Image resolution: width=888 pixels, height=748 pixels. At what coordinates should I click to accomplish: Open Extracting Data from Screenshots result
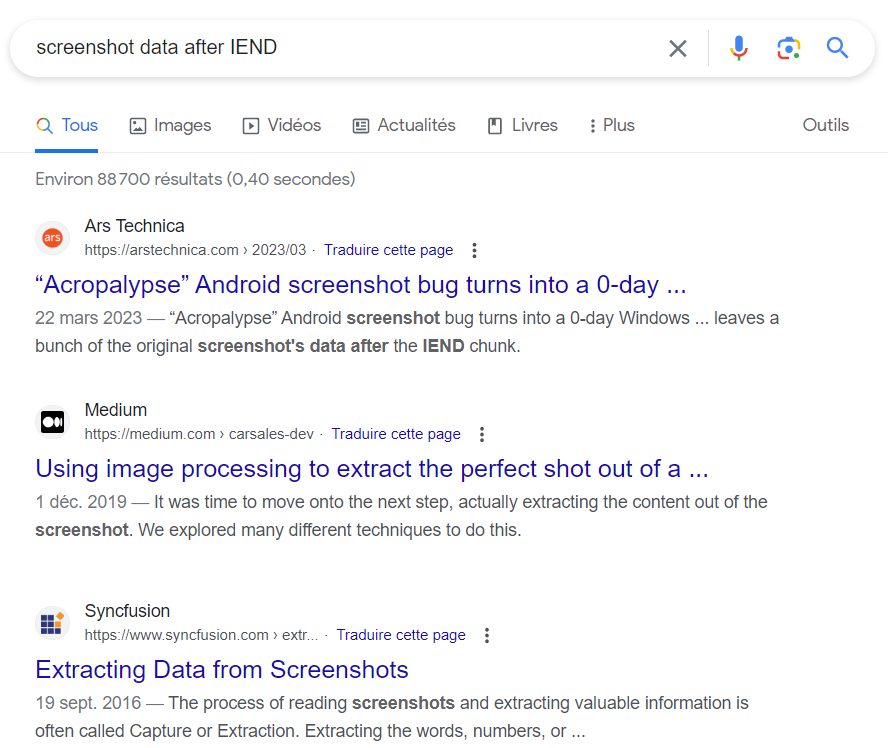[x=222, y=670]
